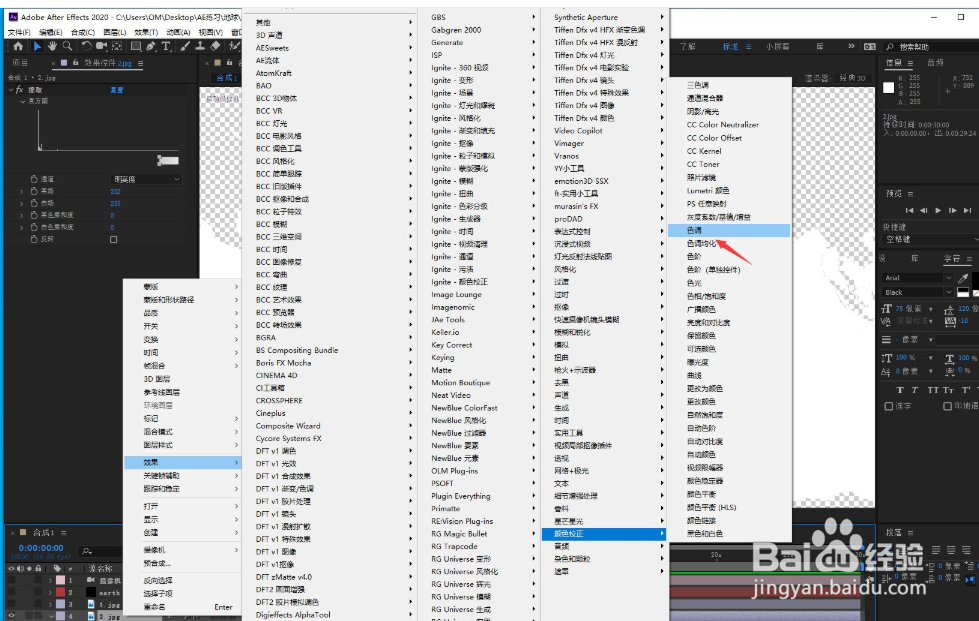Viewport: 979px width, 621px height.
Task: Switch to the 音频 panel tab
Action: point(935,62)
